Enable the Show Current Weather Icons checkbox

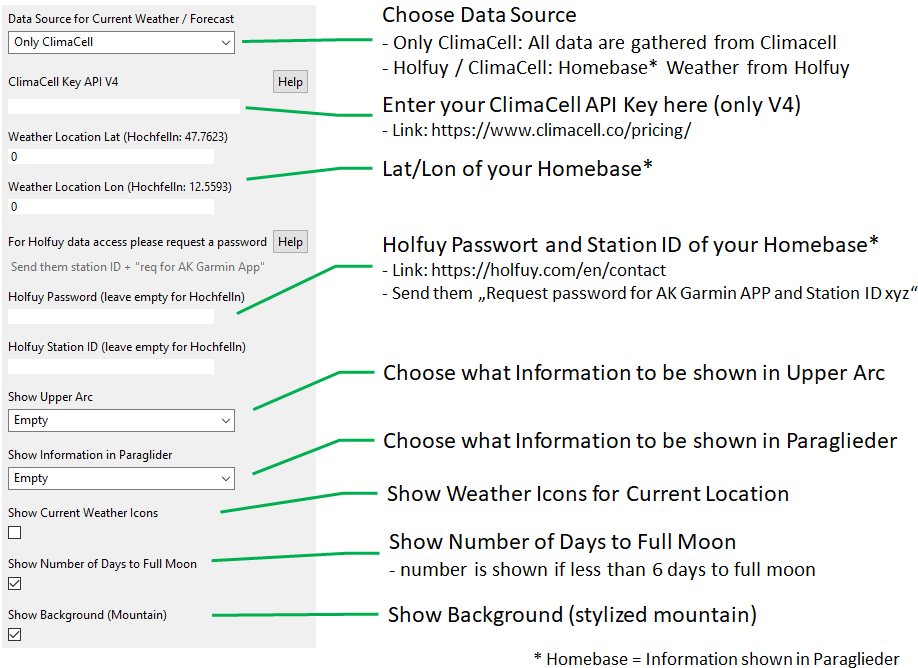(x=15, y=532)
